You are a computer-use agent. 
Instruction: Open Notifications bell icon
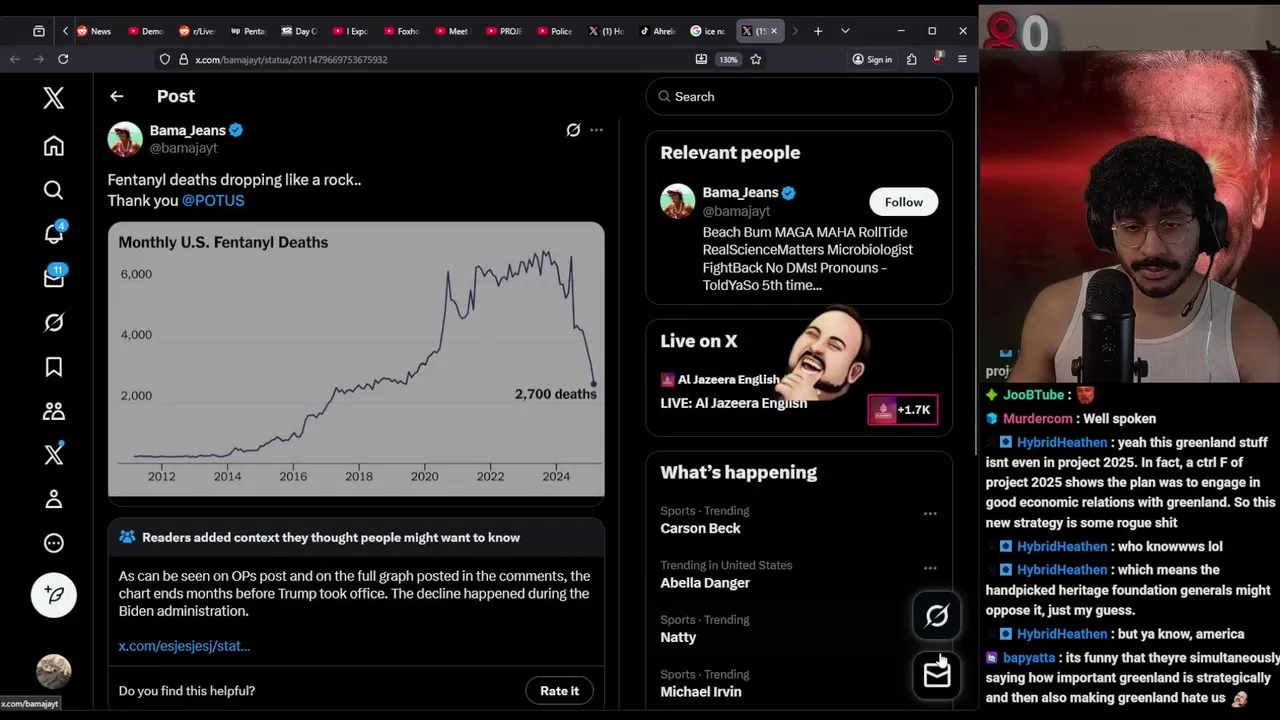[54, 233]
